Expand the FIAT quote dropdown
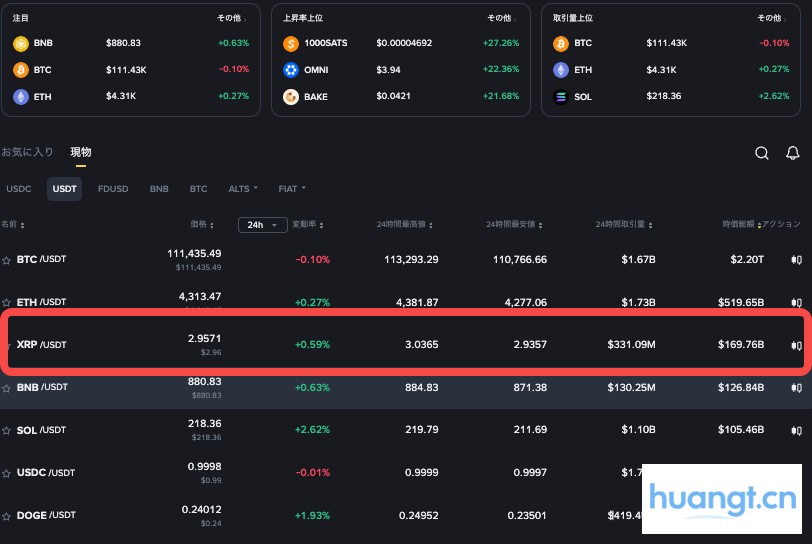Screen dimensions: 812x544 292,189
